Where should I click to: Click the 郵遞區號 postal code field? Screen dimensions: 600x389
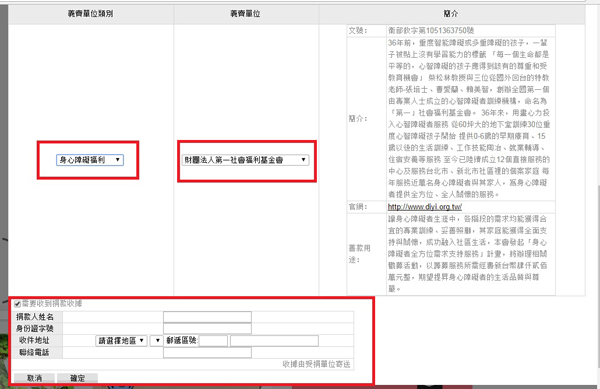pyautogui.click(x=213, y=341)
